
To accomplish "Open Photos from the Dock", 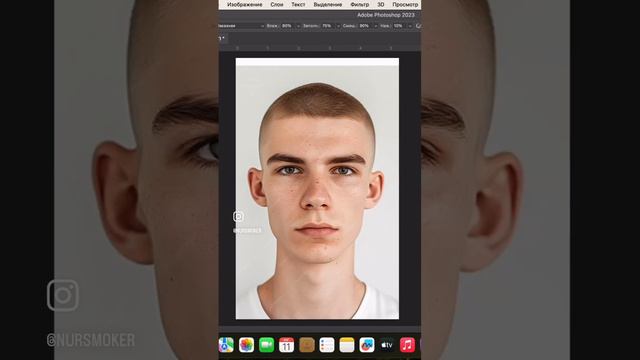I will [x=247, y=345].
